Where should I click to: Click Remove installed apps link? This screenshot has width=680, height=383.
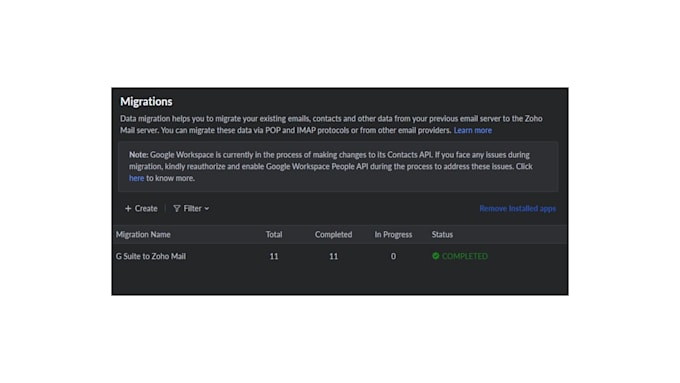click(x=517, y=209)
